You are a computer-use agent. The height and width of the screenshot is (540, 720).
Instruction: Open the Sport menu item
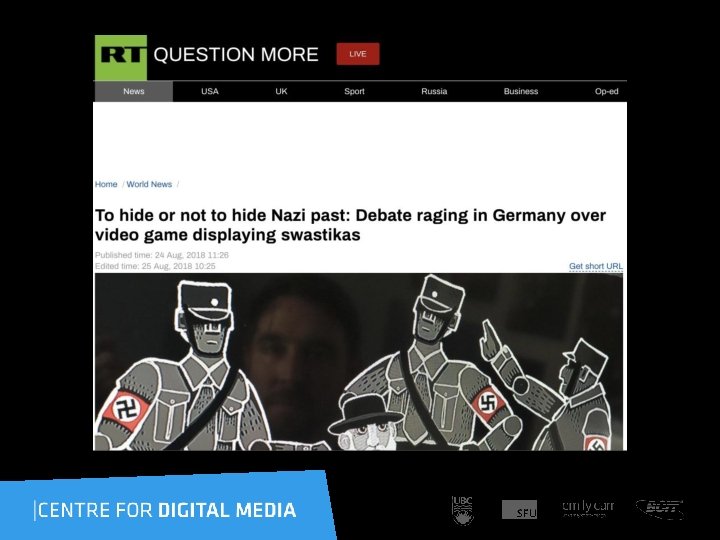click(x=354, y=91)
